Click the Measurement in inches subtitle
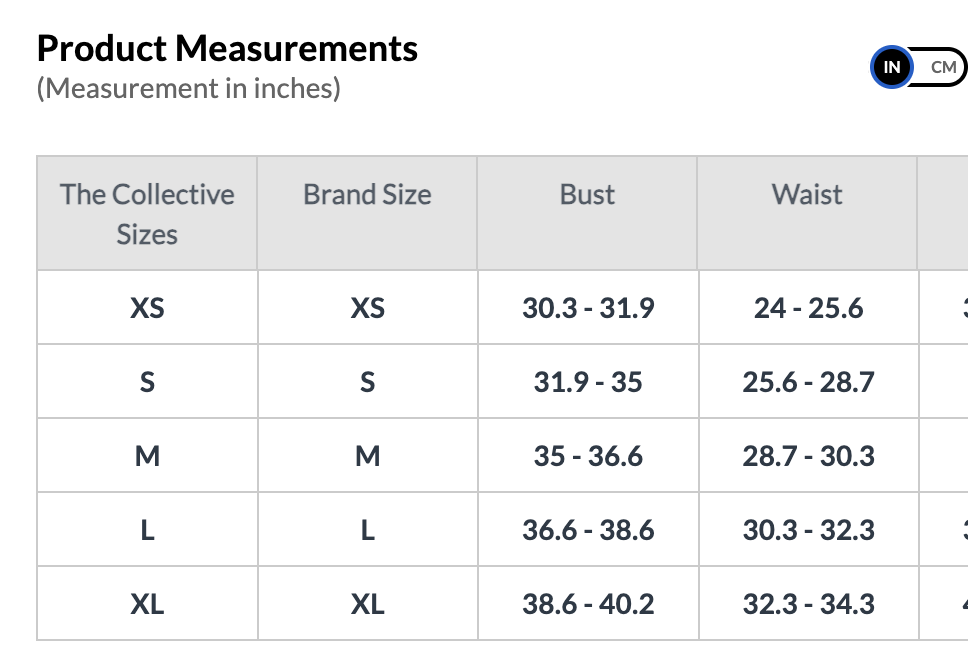 point(189,89)
